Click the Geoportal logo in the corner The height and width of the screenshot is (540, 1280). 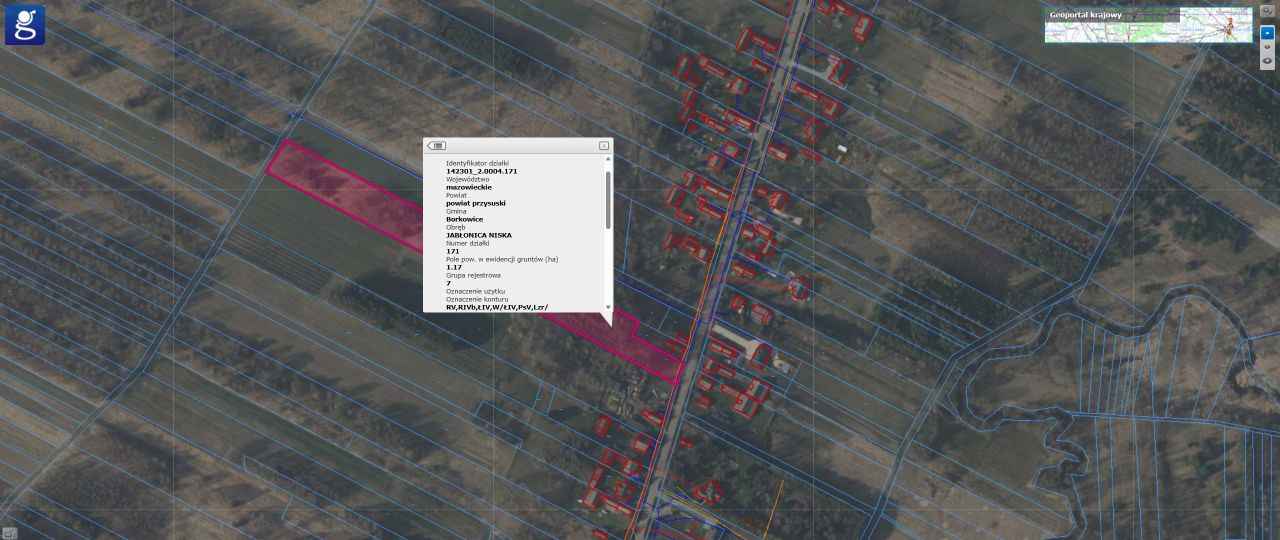(x=25, y=25)
